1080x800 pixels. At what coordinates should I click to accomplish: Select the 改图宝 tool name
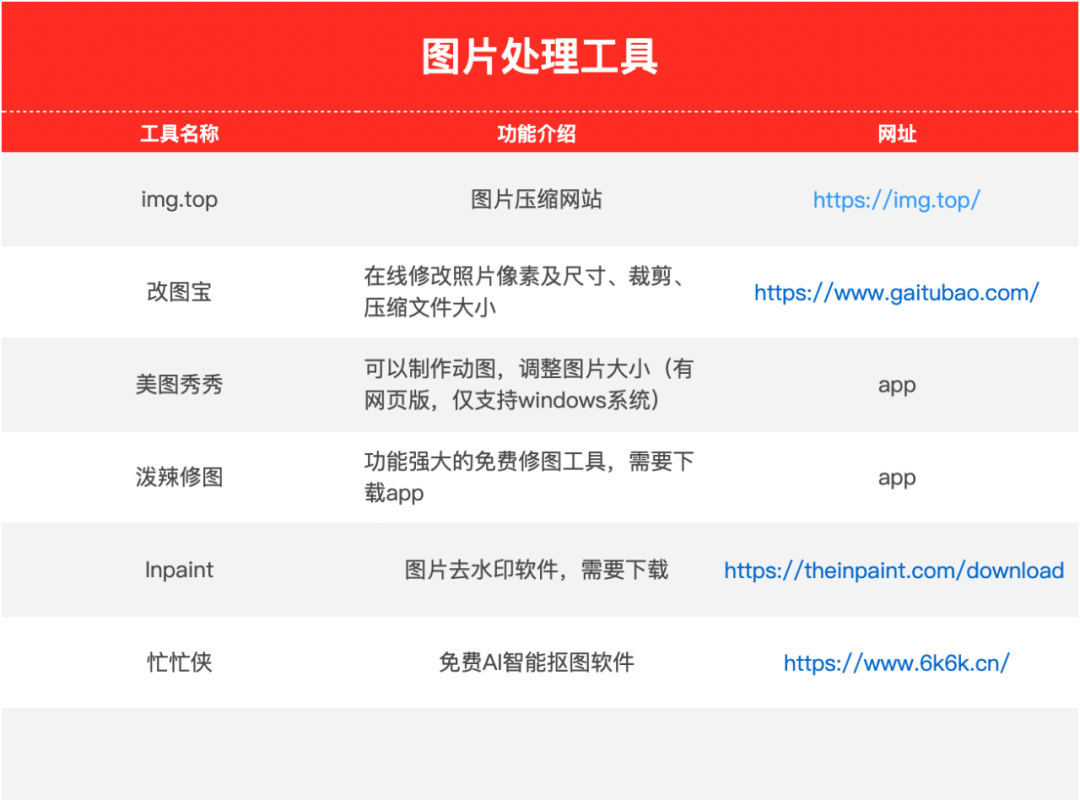179,292
